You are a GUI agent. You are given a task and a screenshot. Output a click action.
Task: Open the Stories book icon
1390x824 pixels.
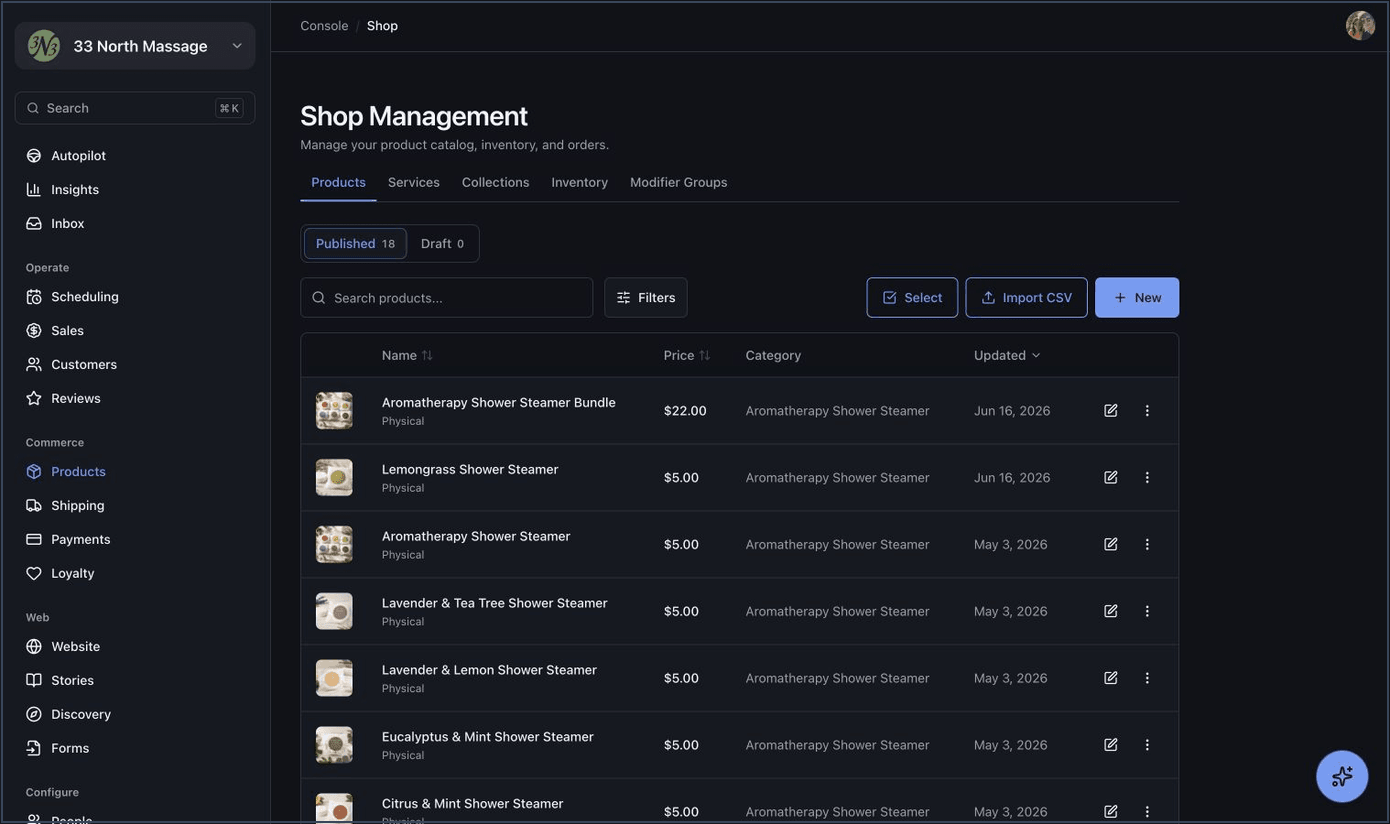click(34, 681)
